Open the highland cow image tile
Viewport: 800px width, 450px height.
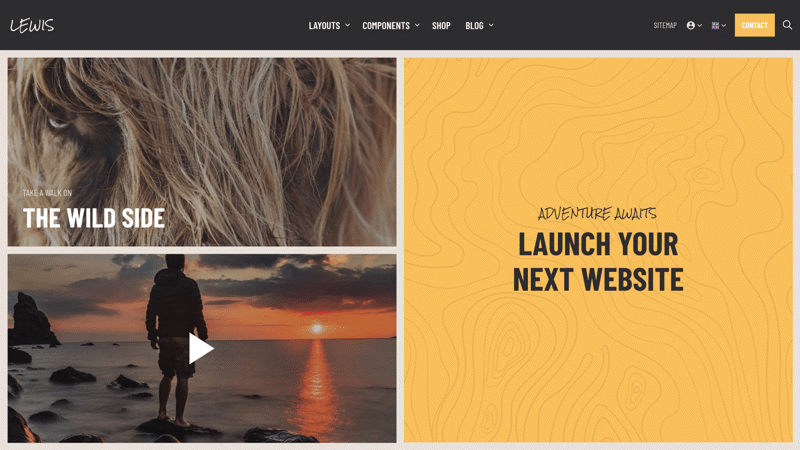(202, 152)
